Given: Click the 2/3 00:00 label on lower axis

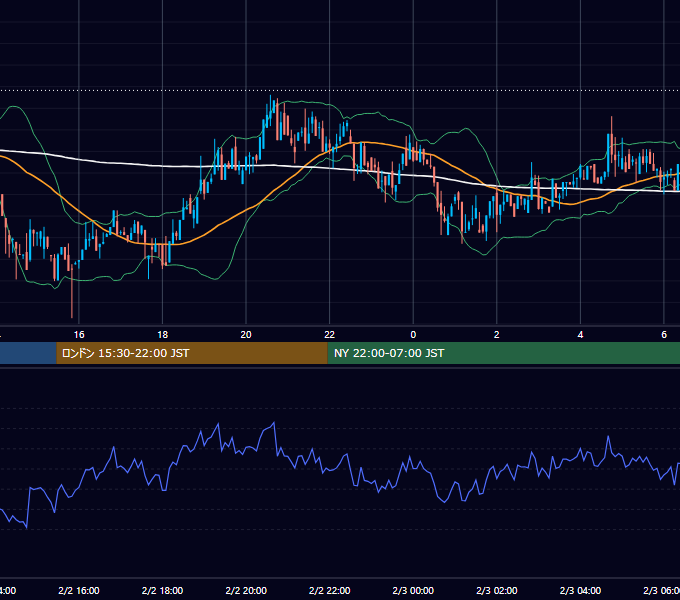Looking at the screenshot, I should pyautogui.click(x=413, y=590).
